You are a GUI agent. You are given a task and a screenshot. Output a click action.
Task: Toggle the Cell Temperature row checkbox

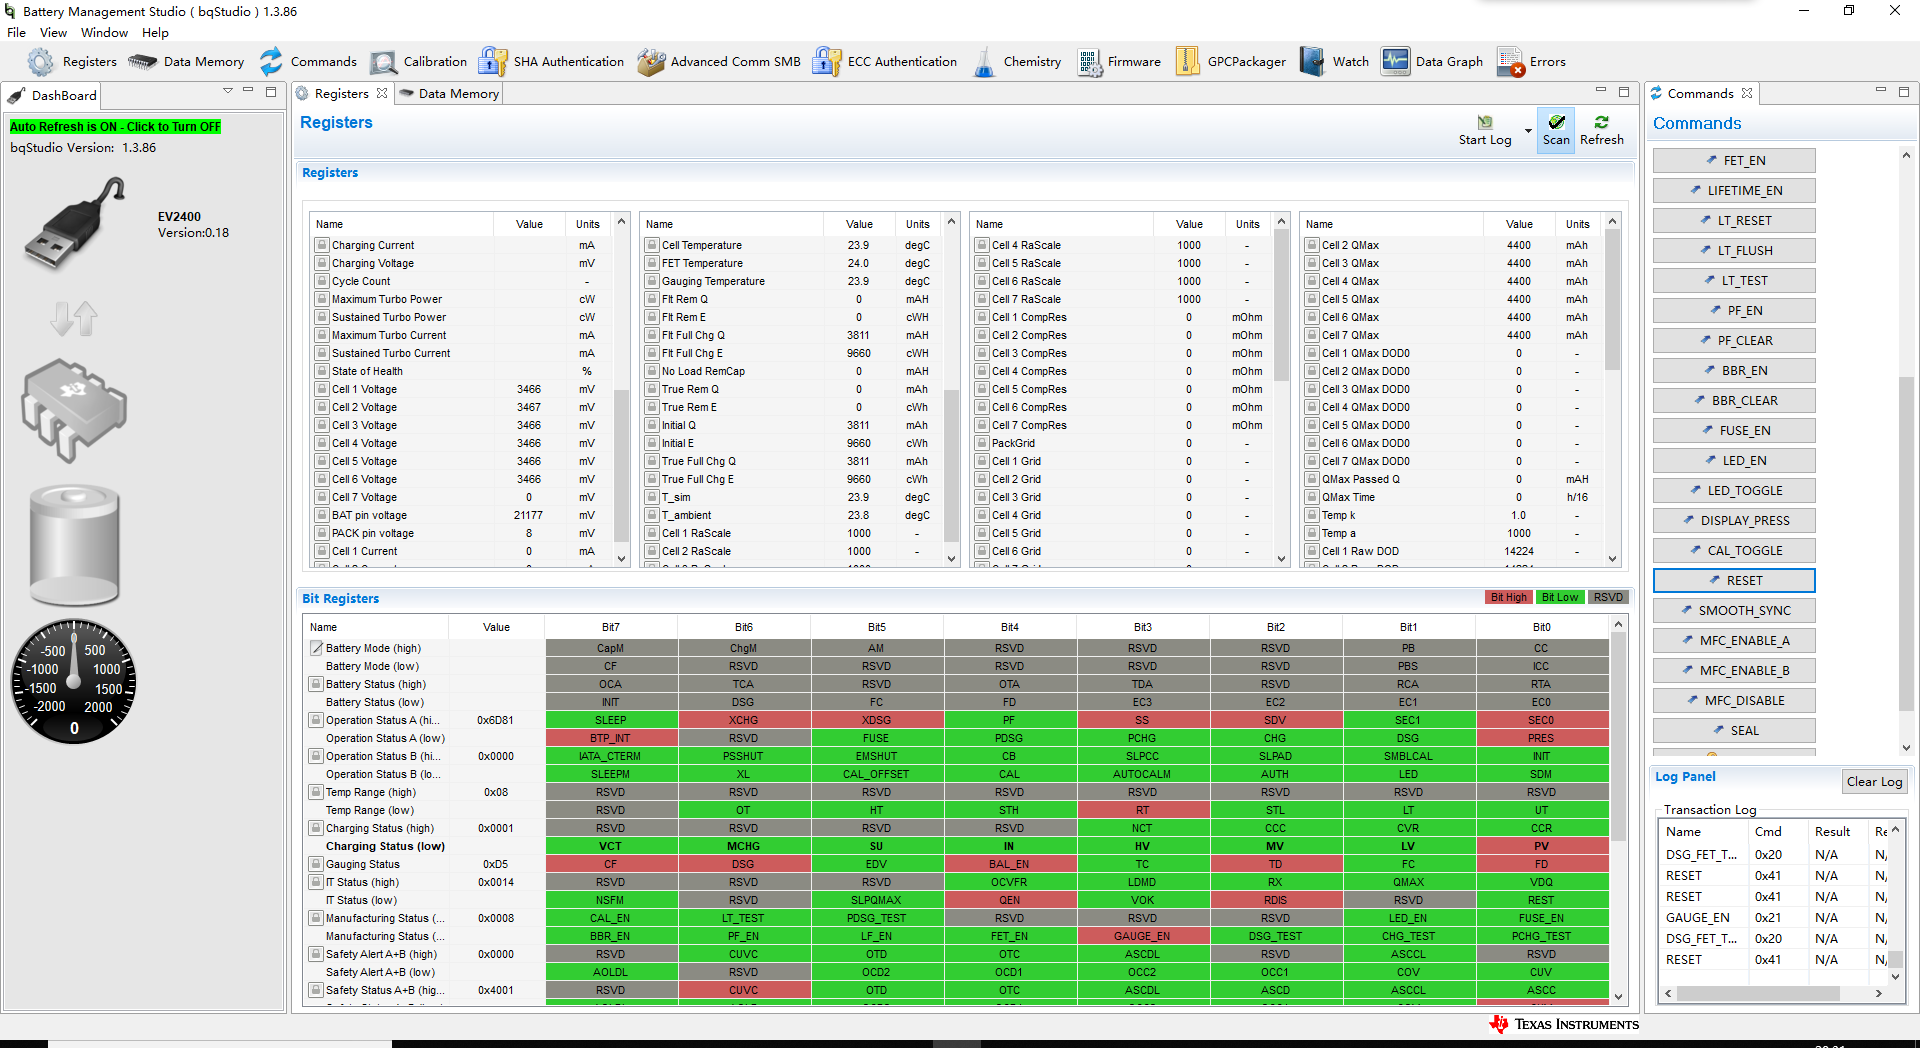point(651,245)
